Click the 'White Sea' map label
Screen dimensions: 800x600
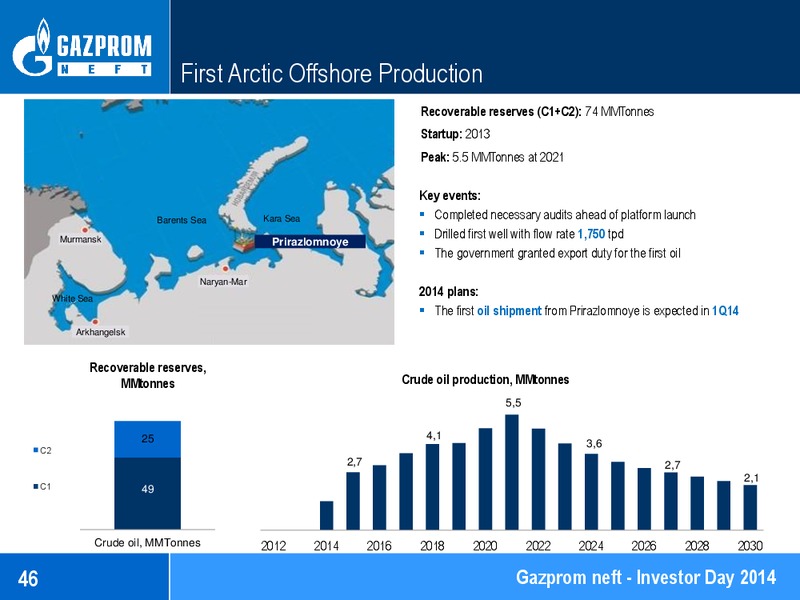coord(72,298)
